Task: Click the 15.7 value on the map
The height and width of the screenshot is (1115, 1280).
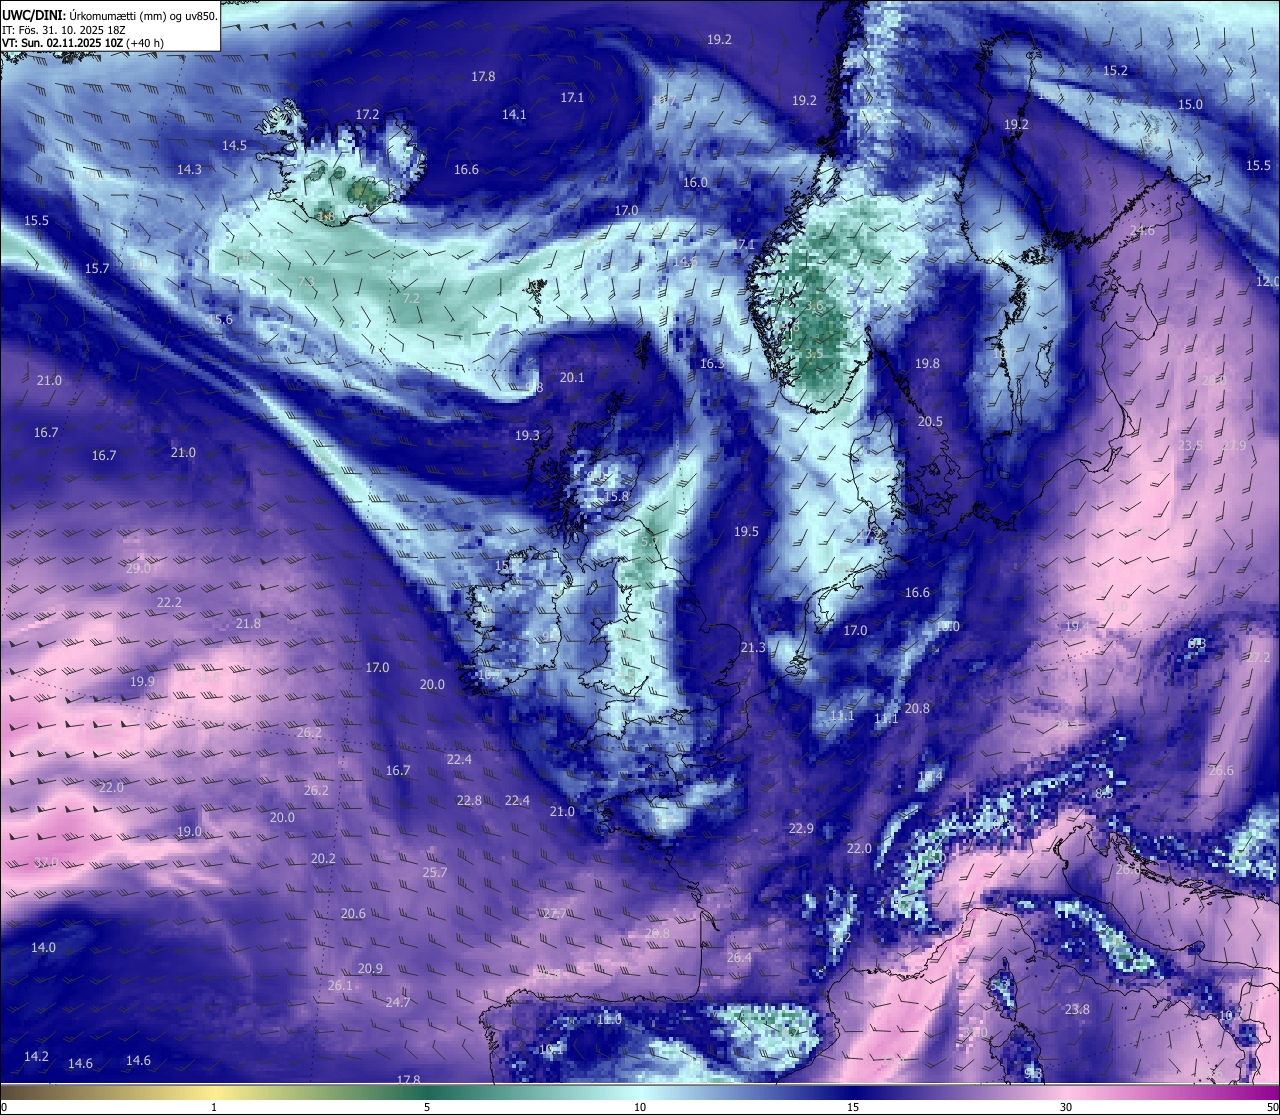Action: click(x=97, y=269)
